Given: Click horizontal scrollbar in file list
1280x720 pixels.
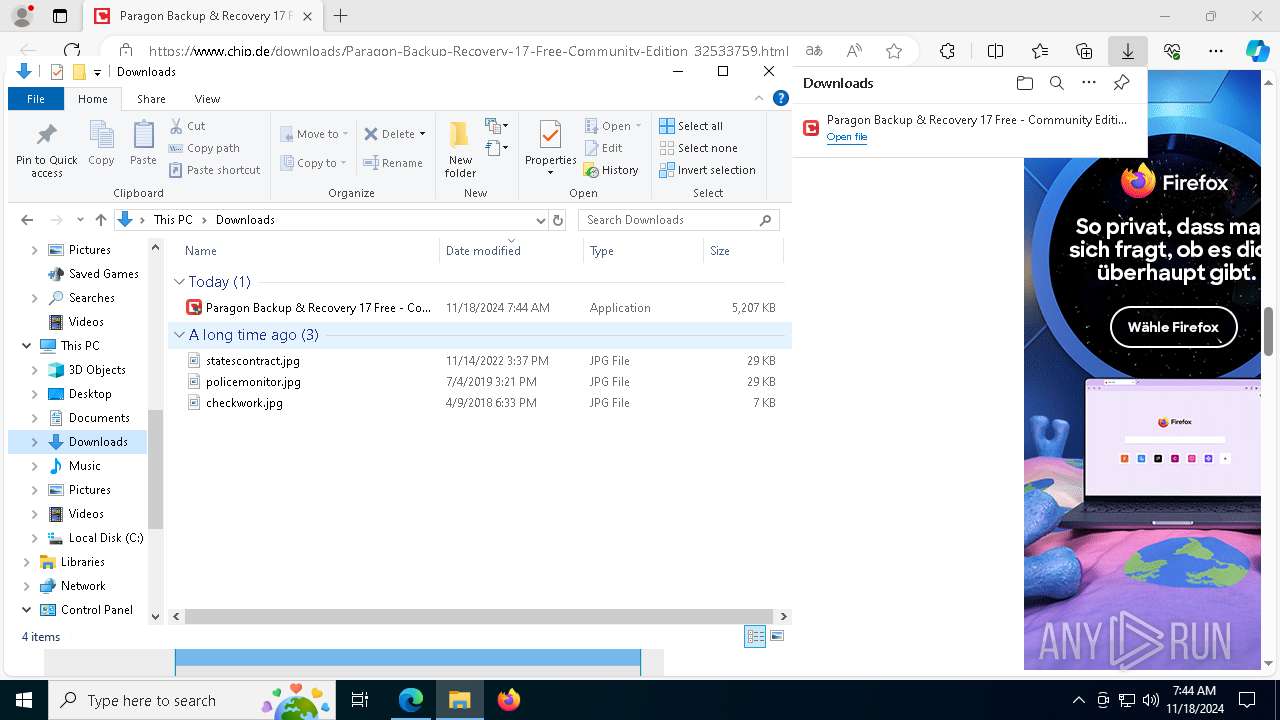Looking at the screenshot, I should 479,617.
